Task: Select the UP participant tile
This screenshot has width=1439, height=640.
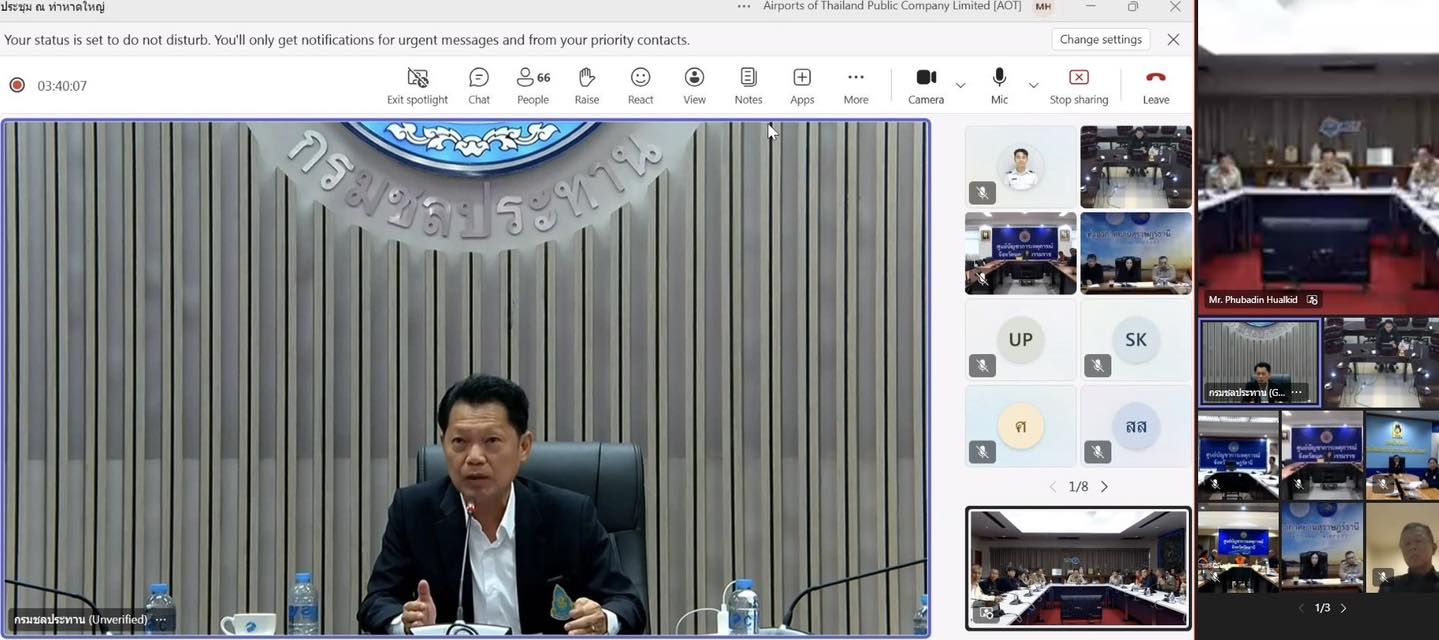Action: [x=1020, y=340]
